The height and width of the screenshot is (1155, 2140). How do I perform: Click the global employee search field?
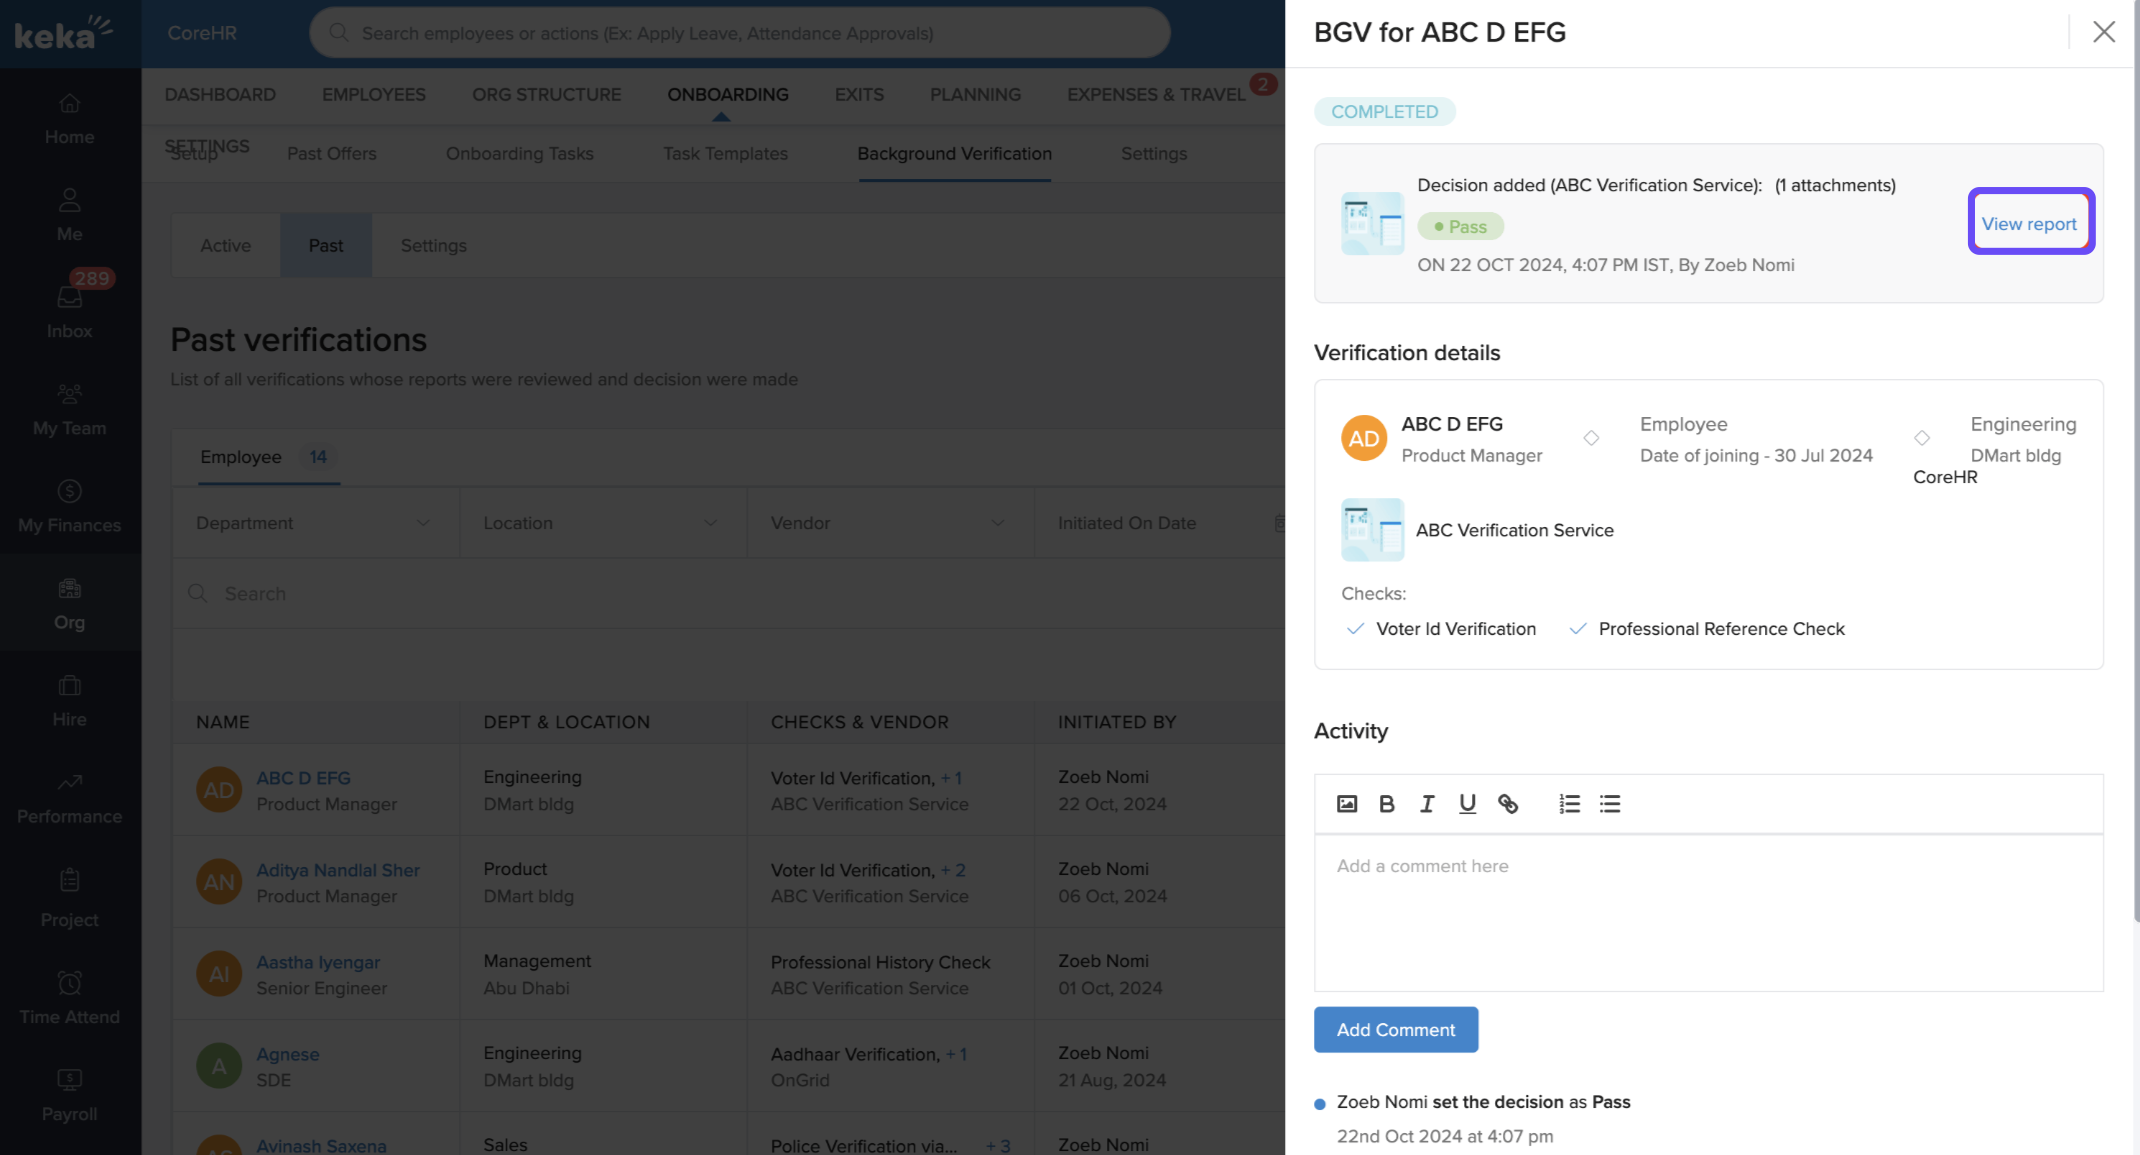740,33
